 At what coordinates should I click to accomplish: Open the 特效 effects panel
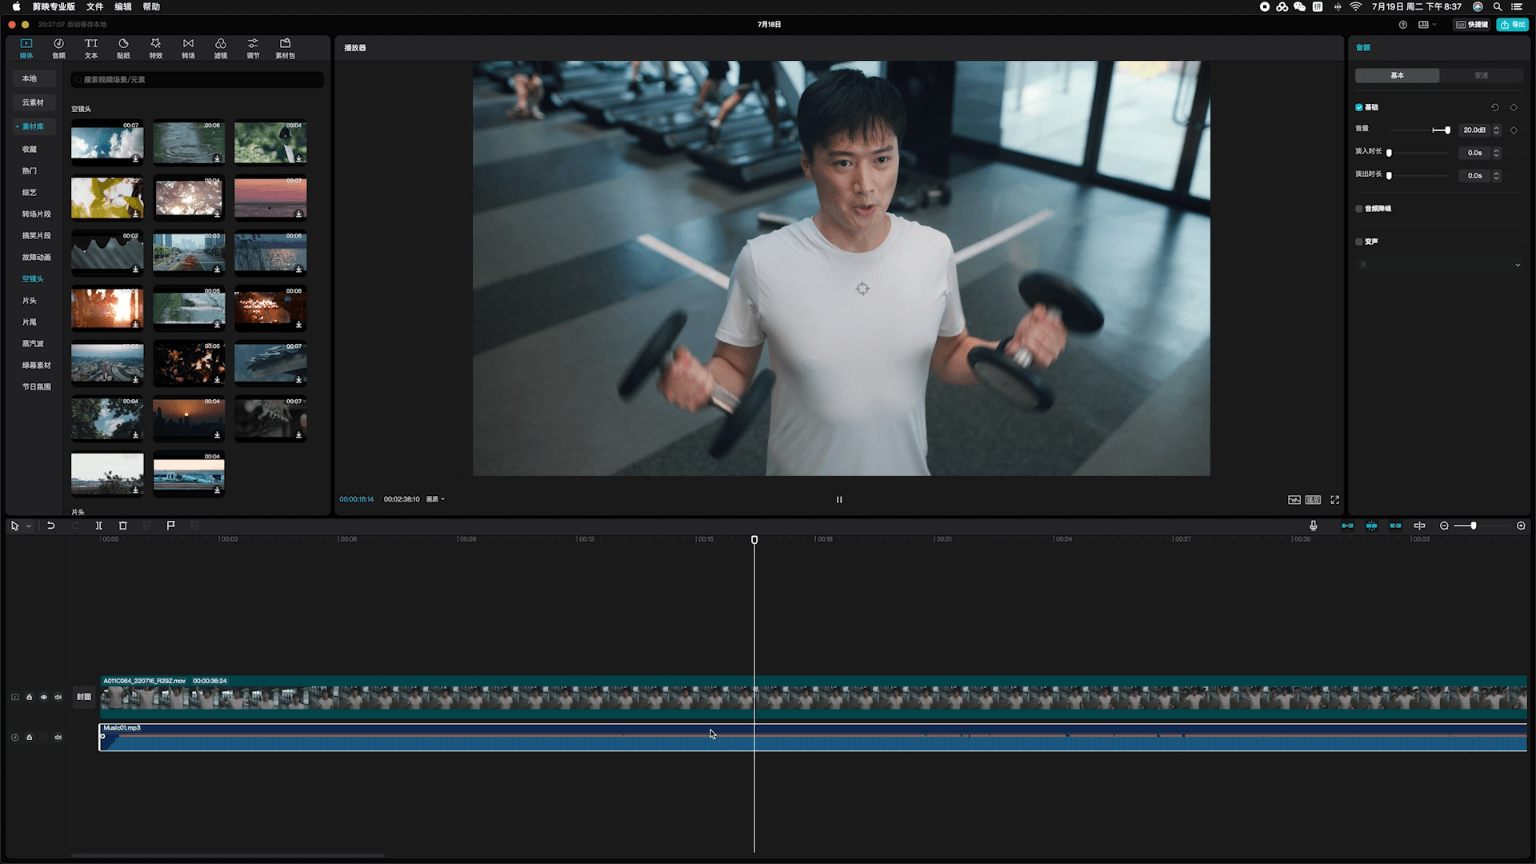tap(155, 47)
